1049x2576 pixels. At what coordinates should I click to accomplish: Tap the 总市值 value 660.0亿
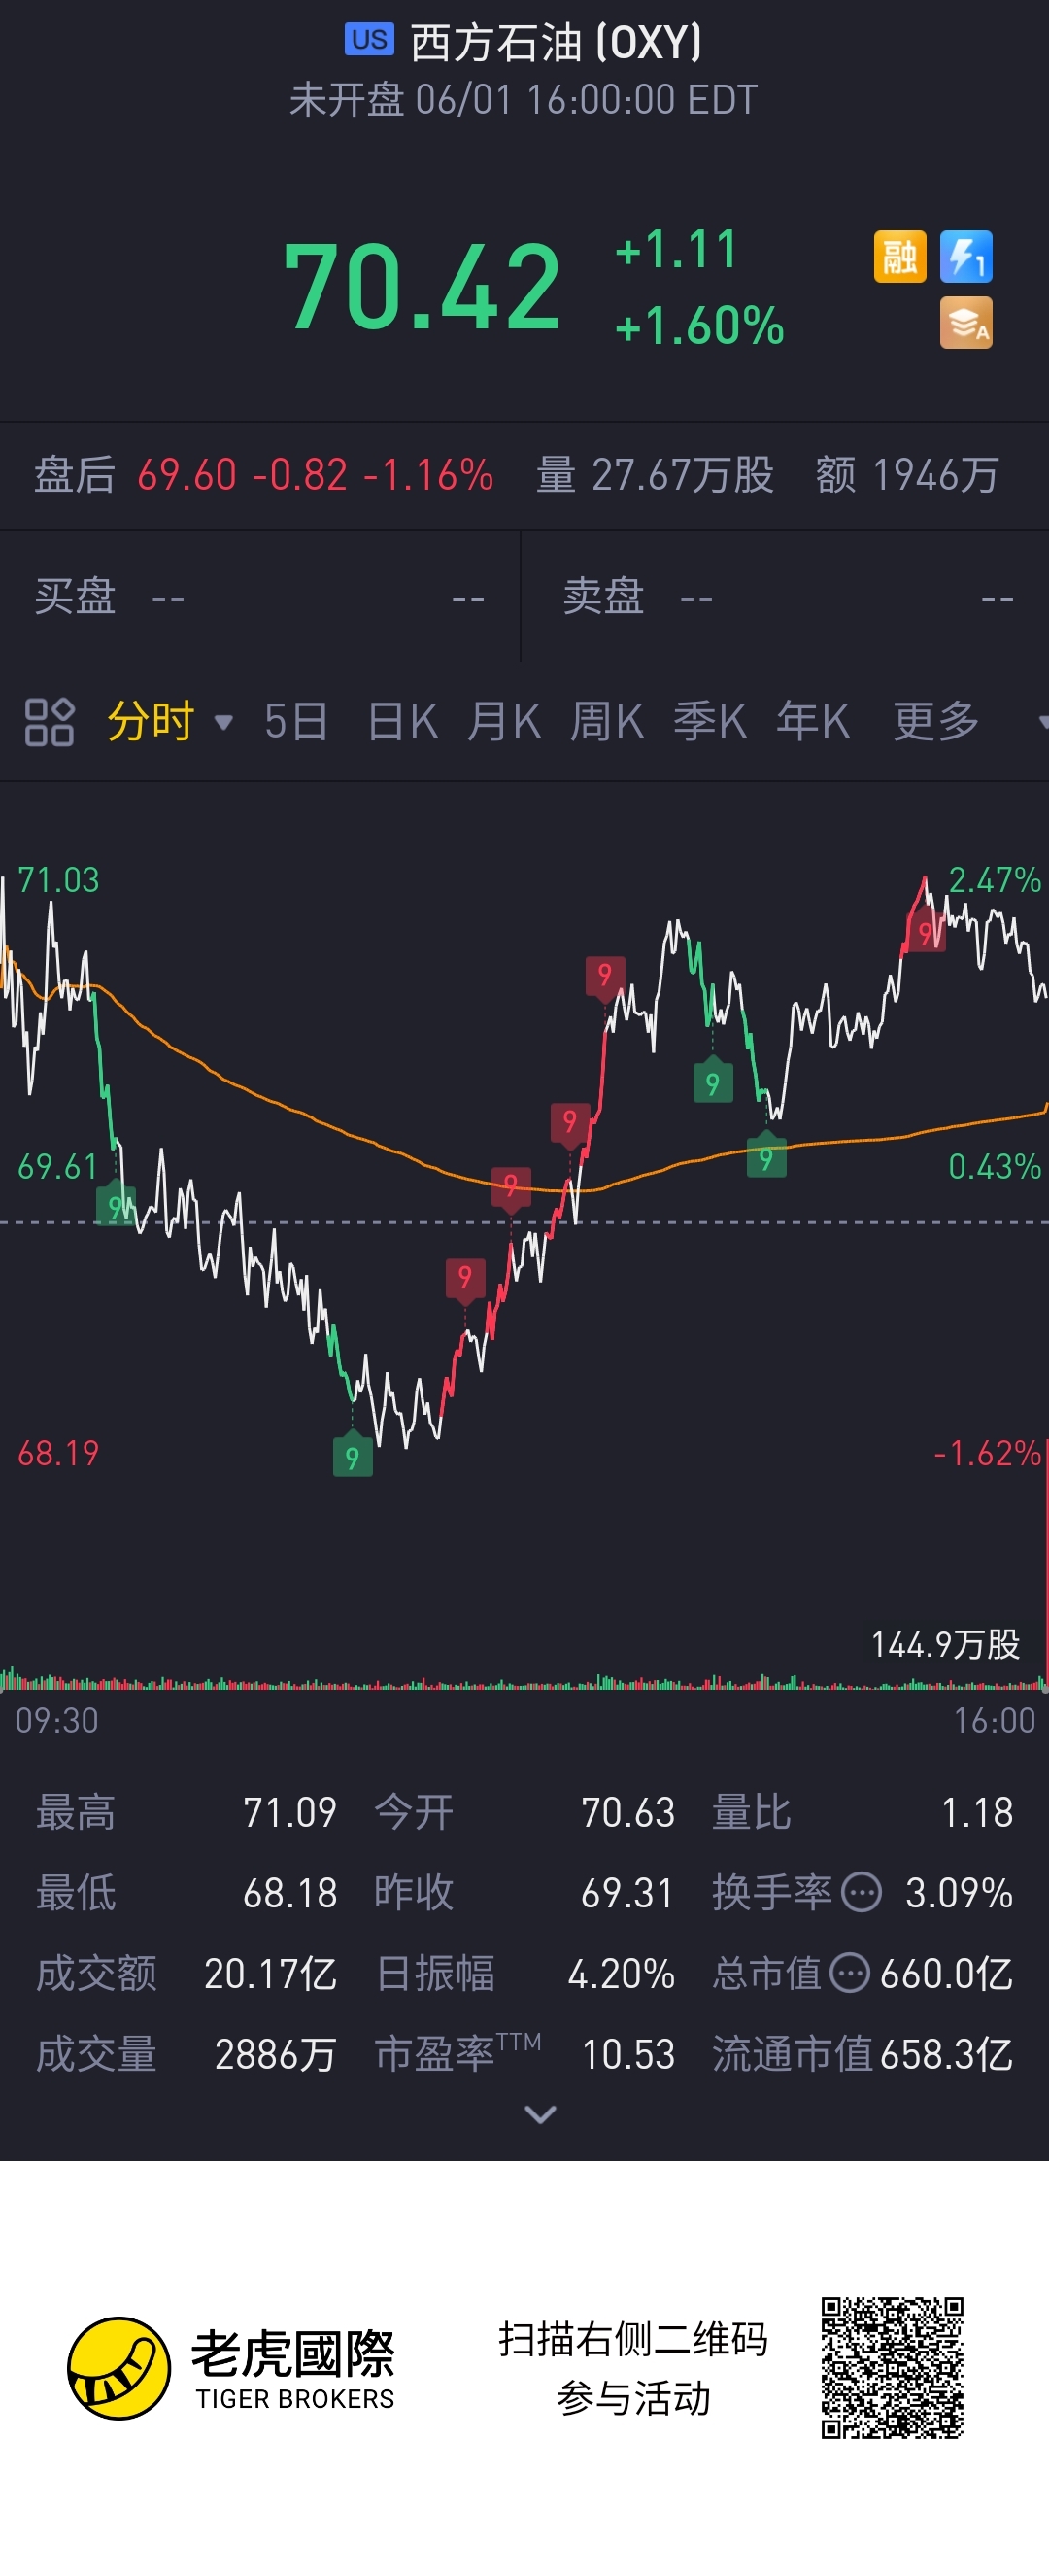946,1974
